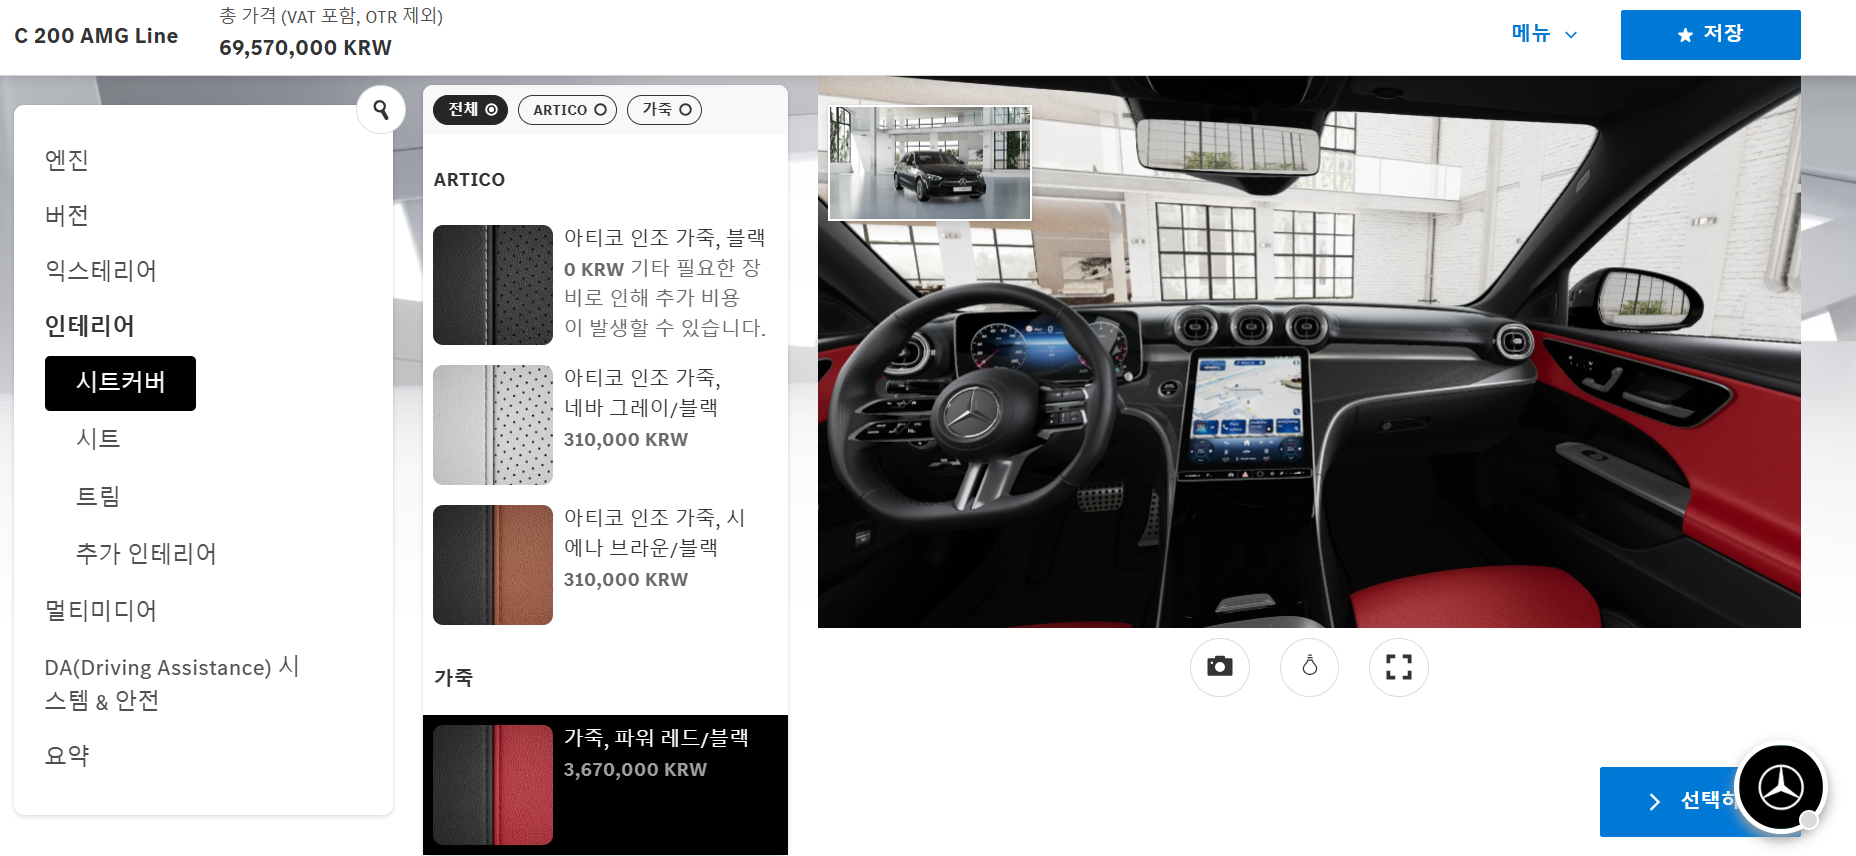1856x856 pixels.
Task: Select the 가죽 filter option
Action: point(664,110)
